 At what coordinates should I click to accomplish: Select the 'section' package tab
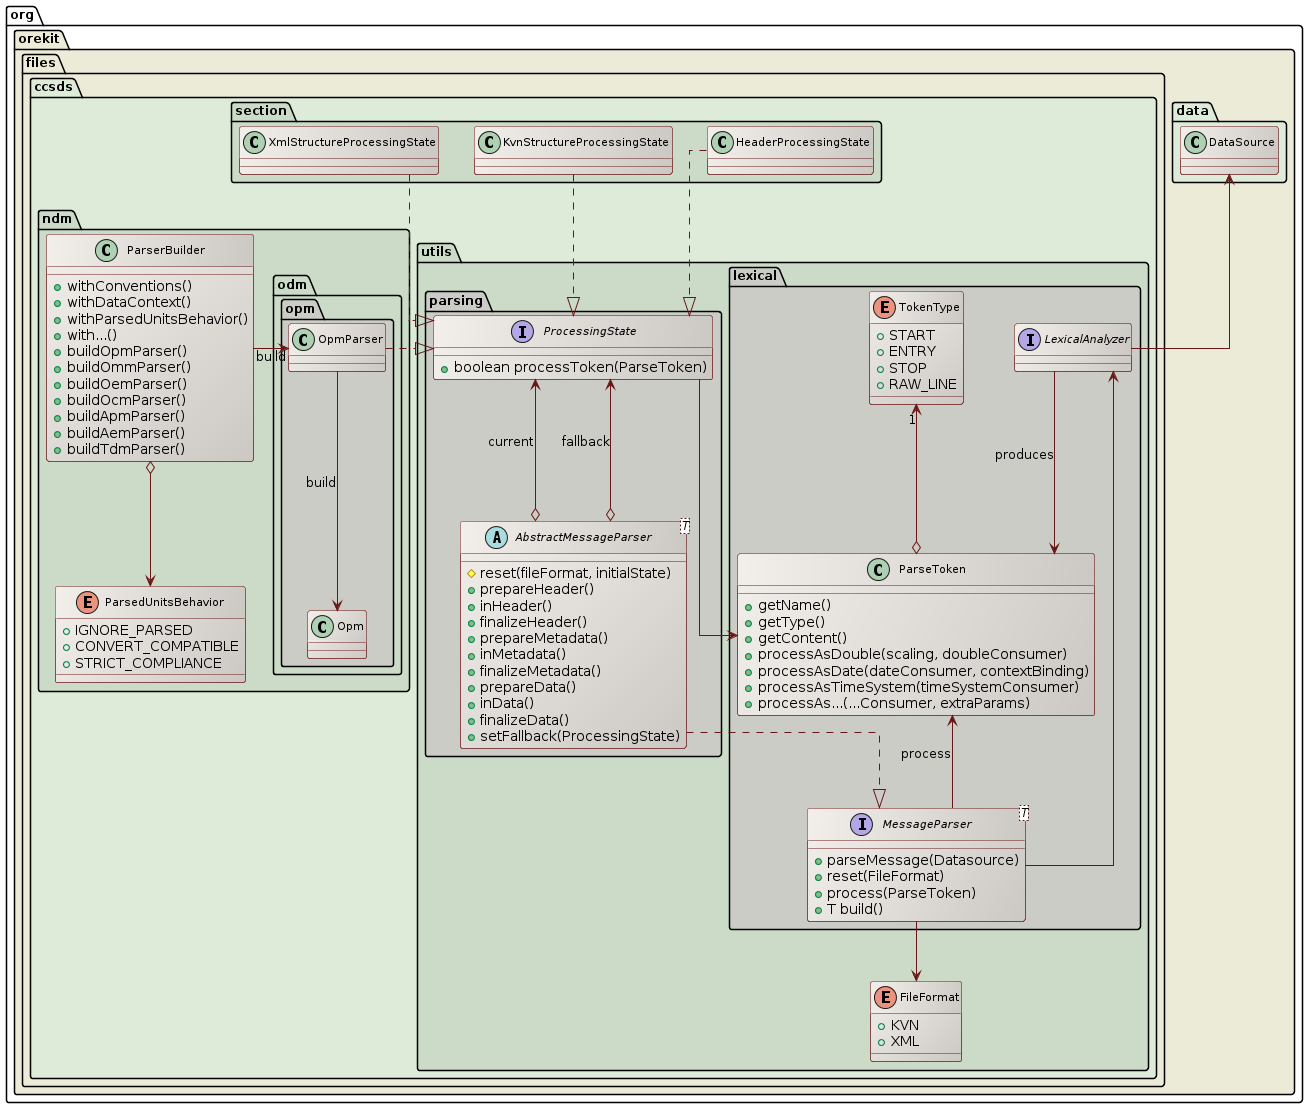point(261,110)
